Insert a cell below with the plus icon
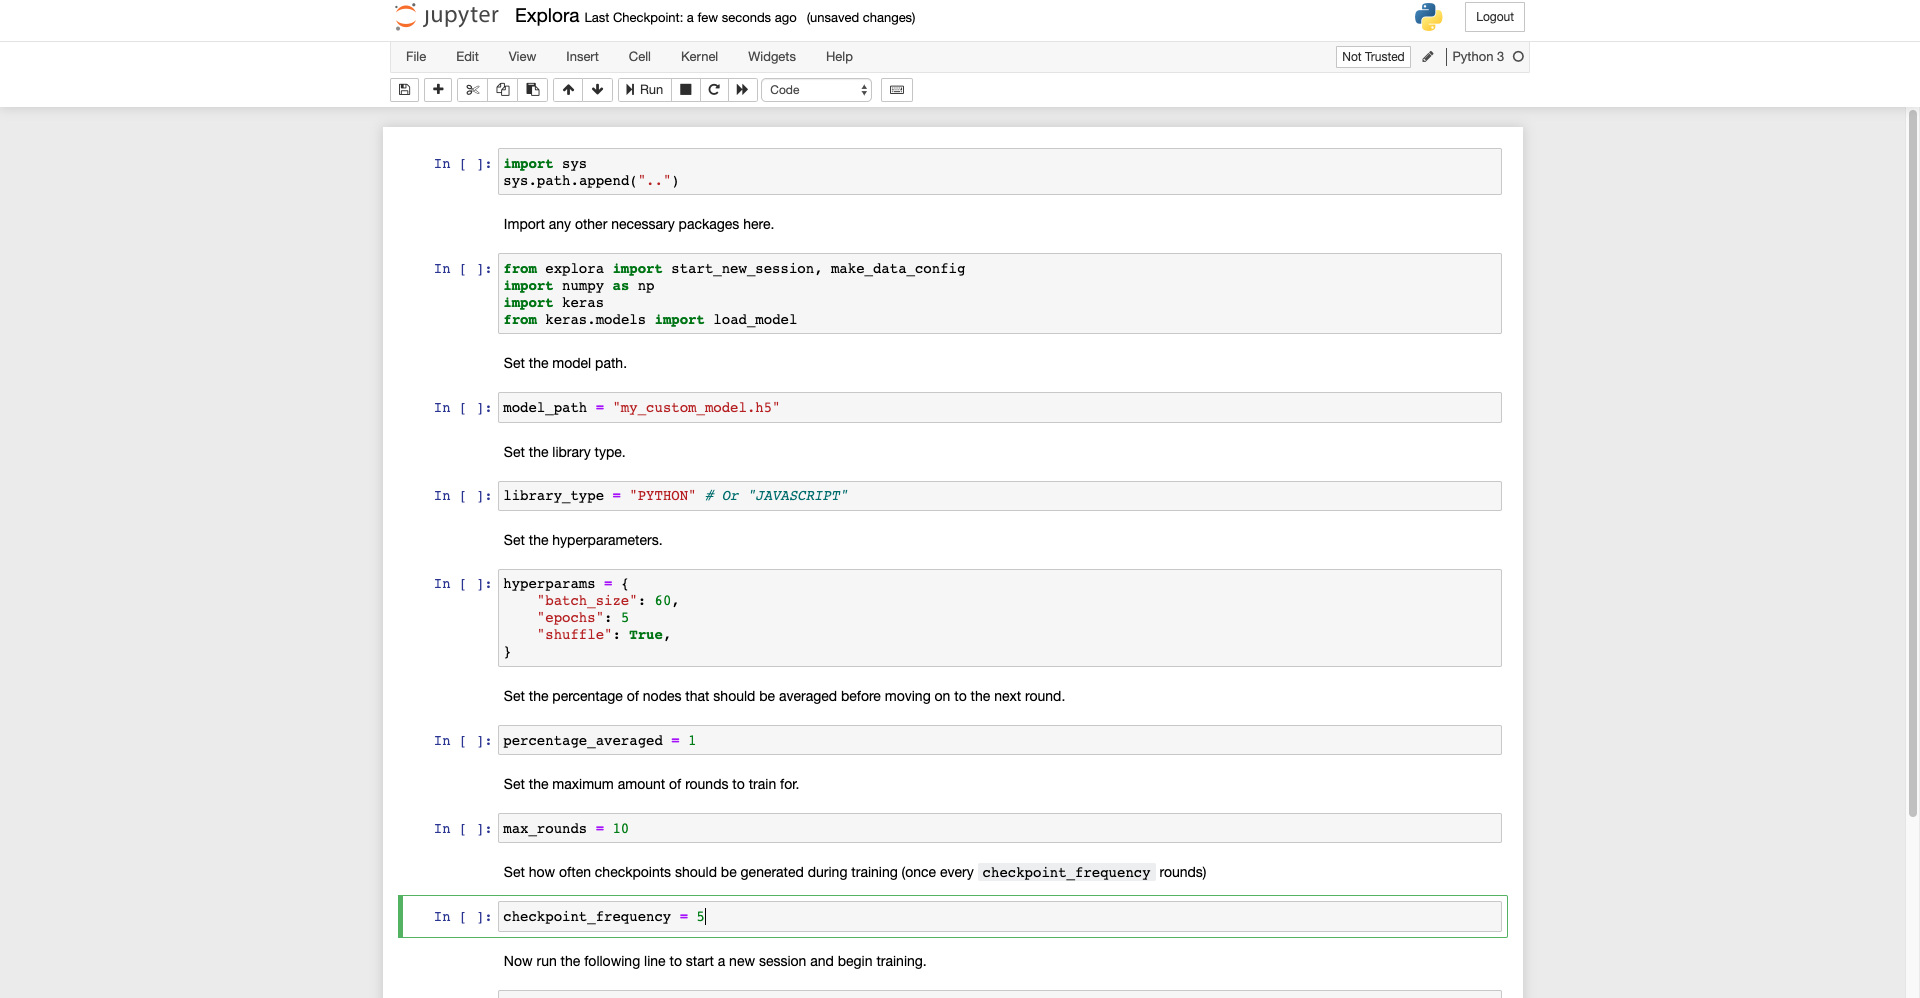1920x998 pixels. click(438, 90)
